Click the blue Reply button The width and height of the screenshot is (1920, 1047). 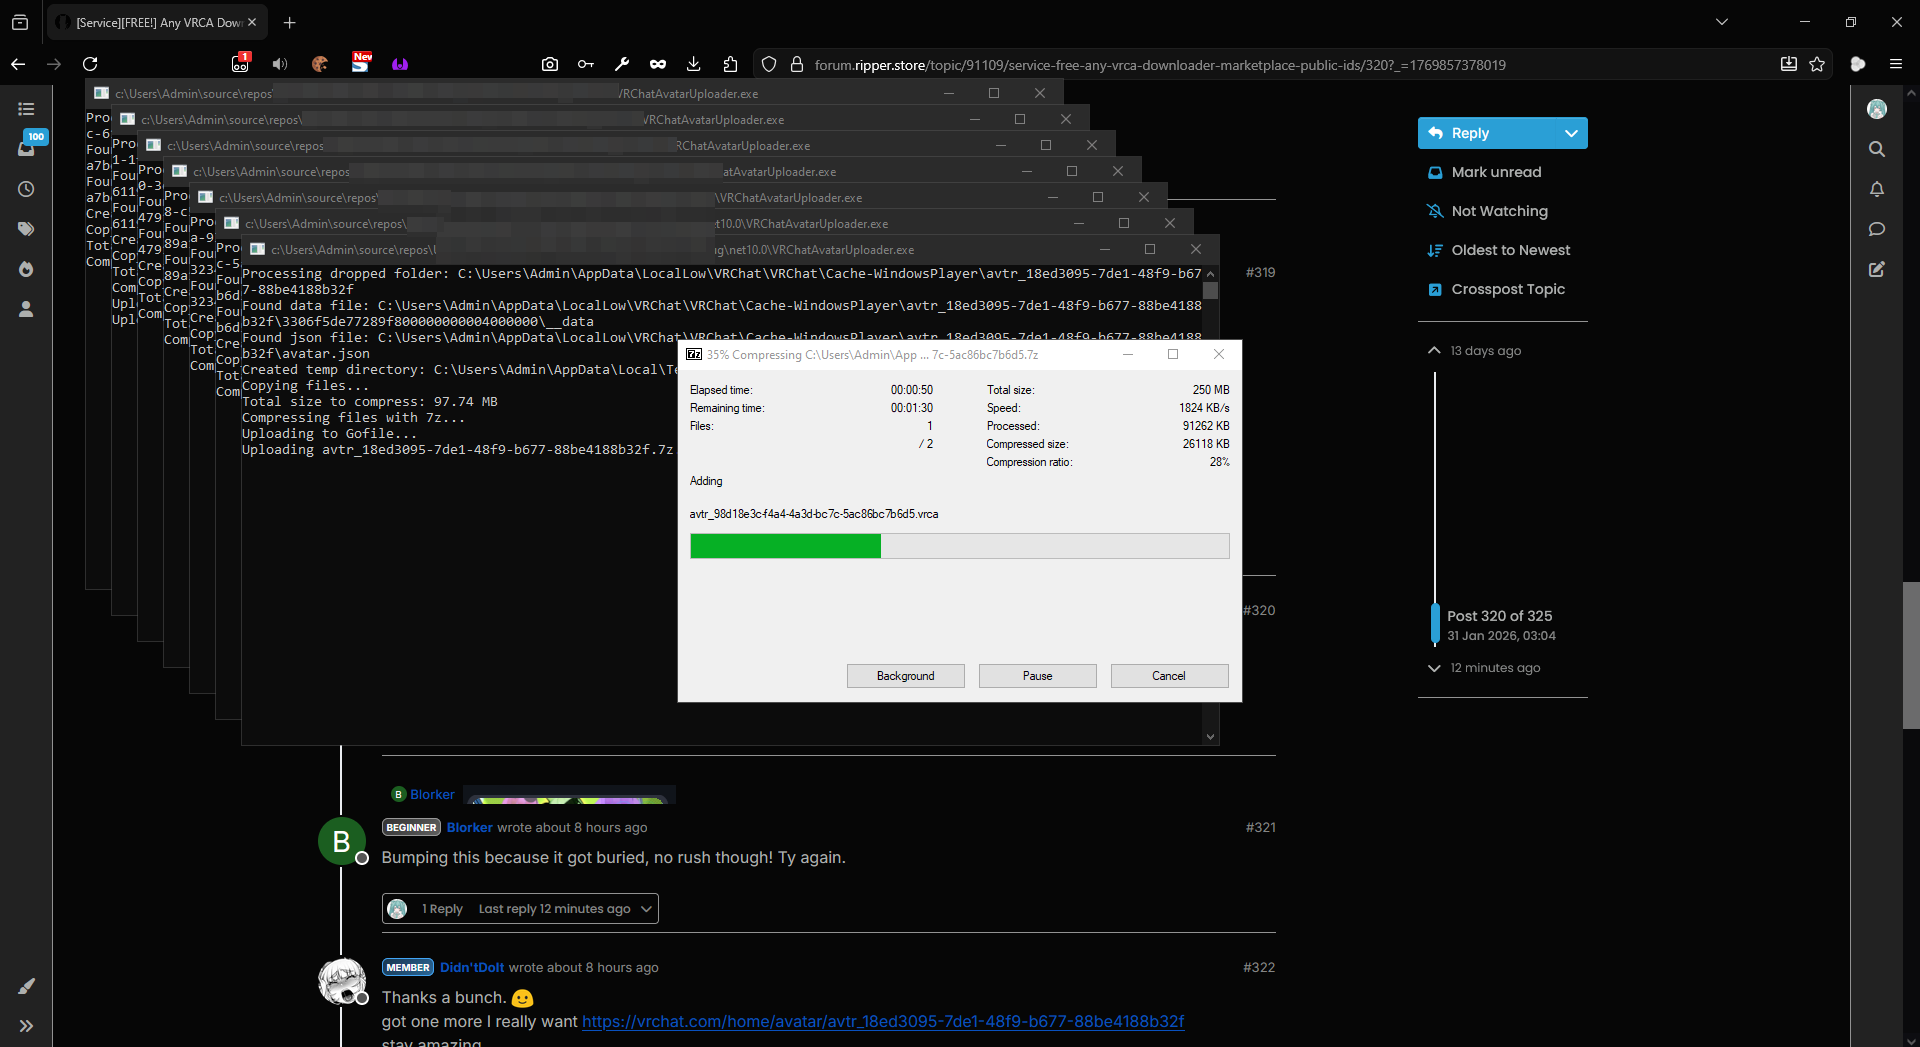point(1486,133)
